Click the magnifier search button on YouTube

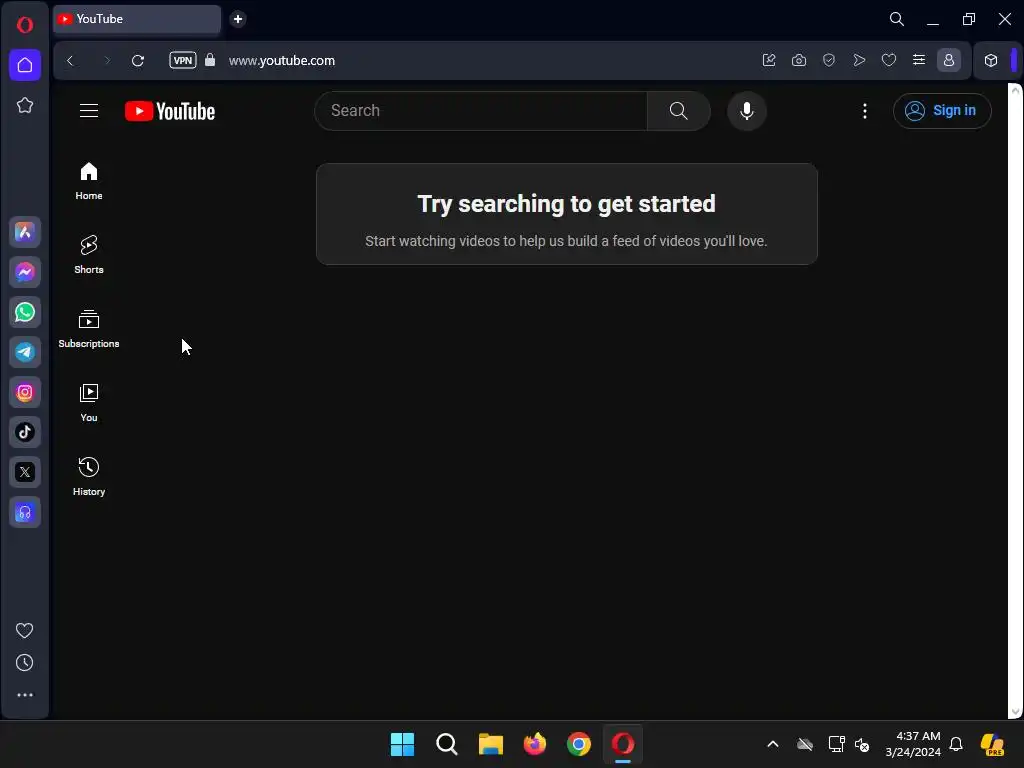(679, 111)
